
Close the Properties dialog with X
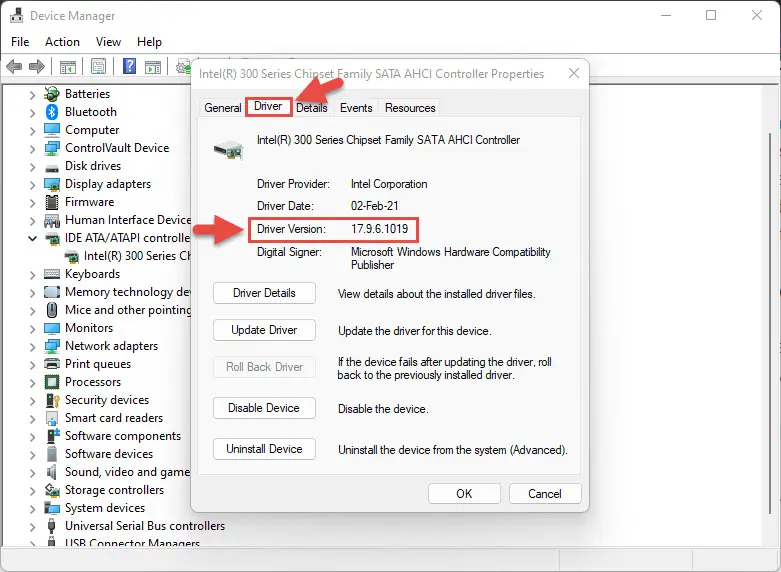click(x=574, y=73)
